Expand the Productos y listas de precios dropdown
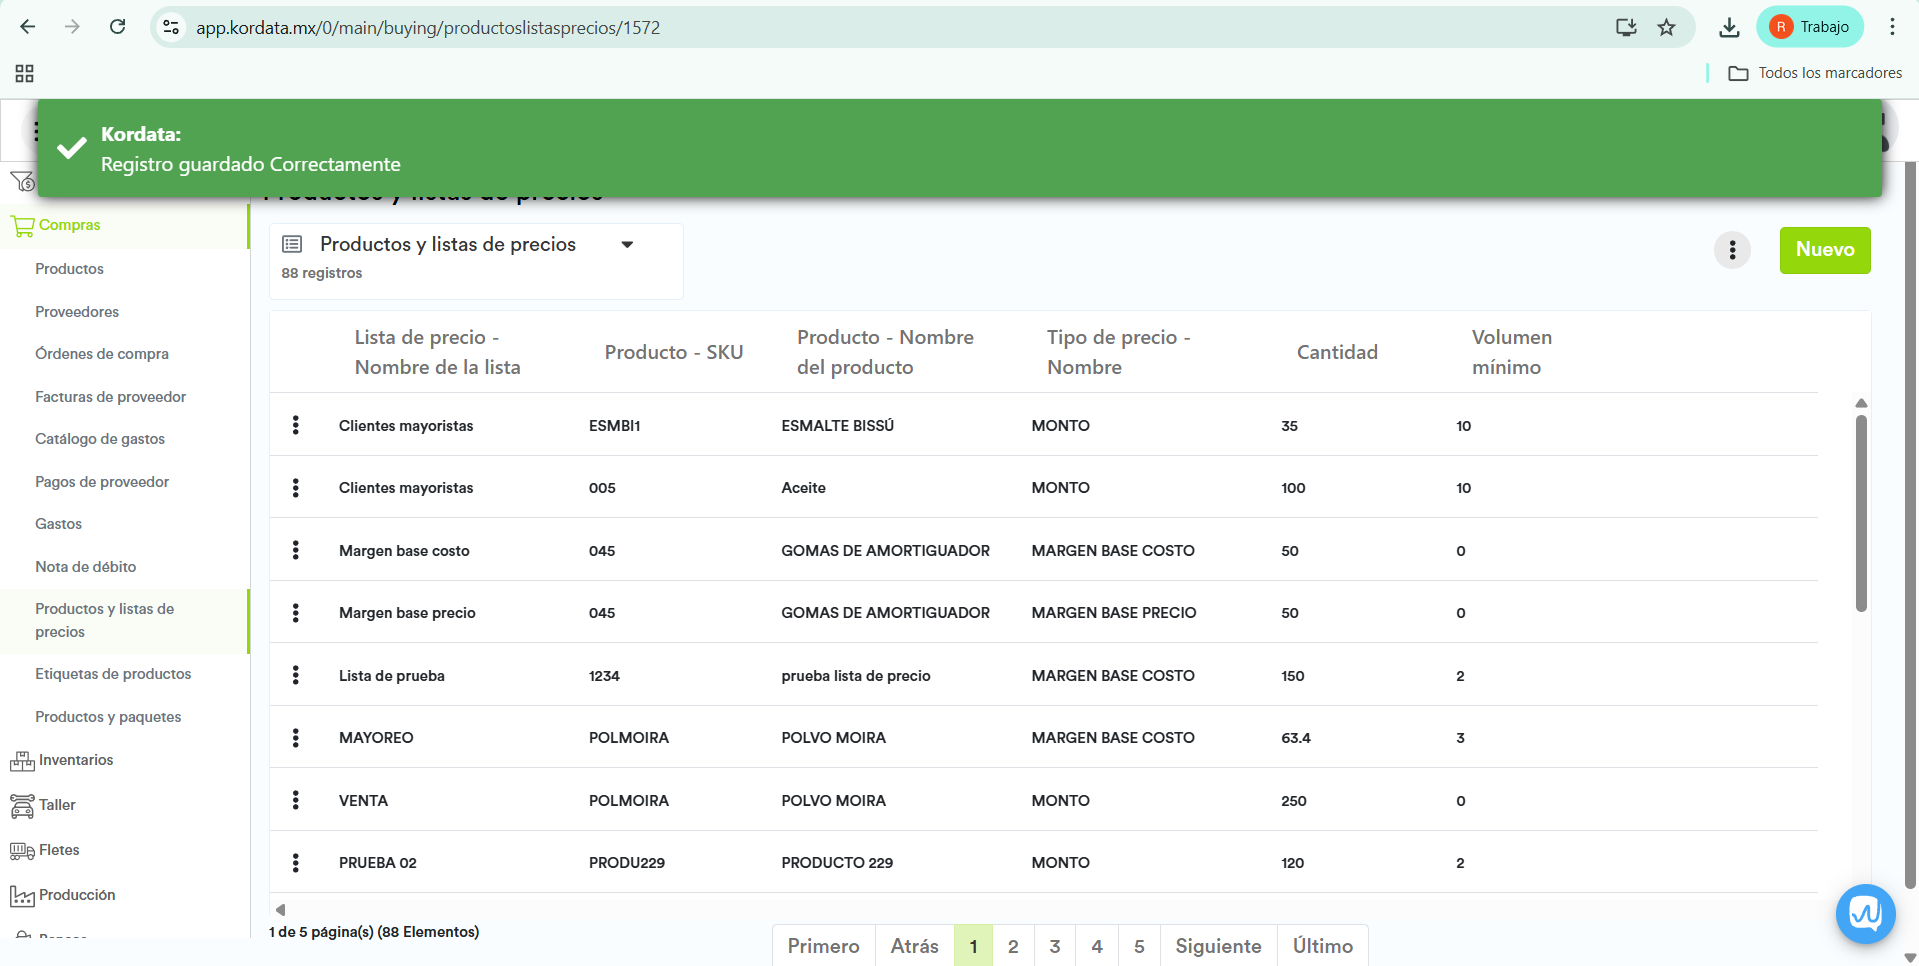The width and height of the screenshot is (1919, 966). [x=627, y=245]
